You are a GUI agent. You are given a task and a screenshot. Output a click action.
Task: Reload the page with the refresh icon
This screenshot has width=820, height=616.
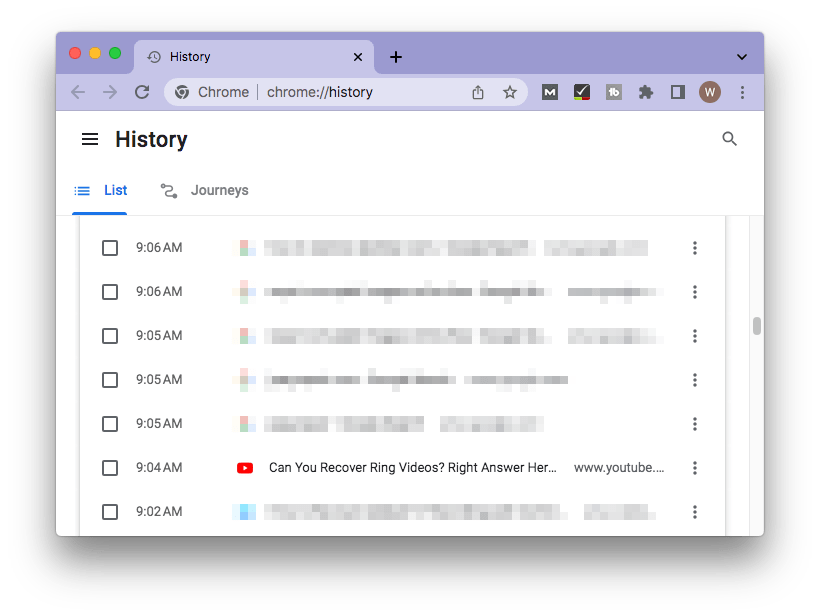coord(142,91)
